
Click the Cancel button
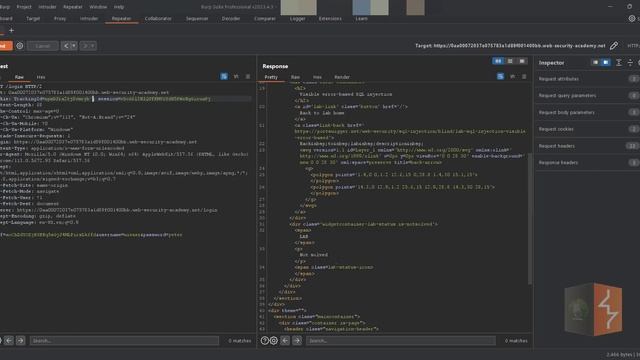[42, 46]
